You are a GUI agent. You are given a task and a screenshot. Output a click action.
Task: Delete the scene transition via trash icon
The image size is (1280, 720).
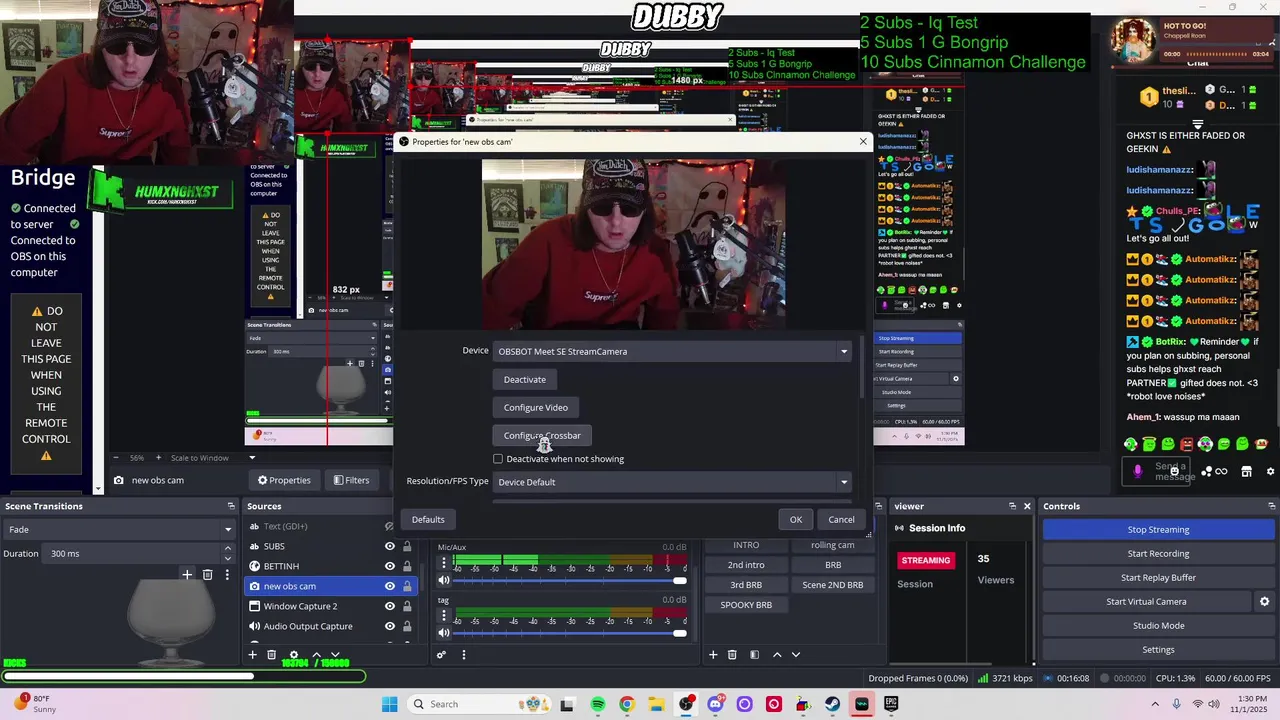click(x=207, y=574)
